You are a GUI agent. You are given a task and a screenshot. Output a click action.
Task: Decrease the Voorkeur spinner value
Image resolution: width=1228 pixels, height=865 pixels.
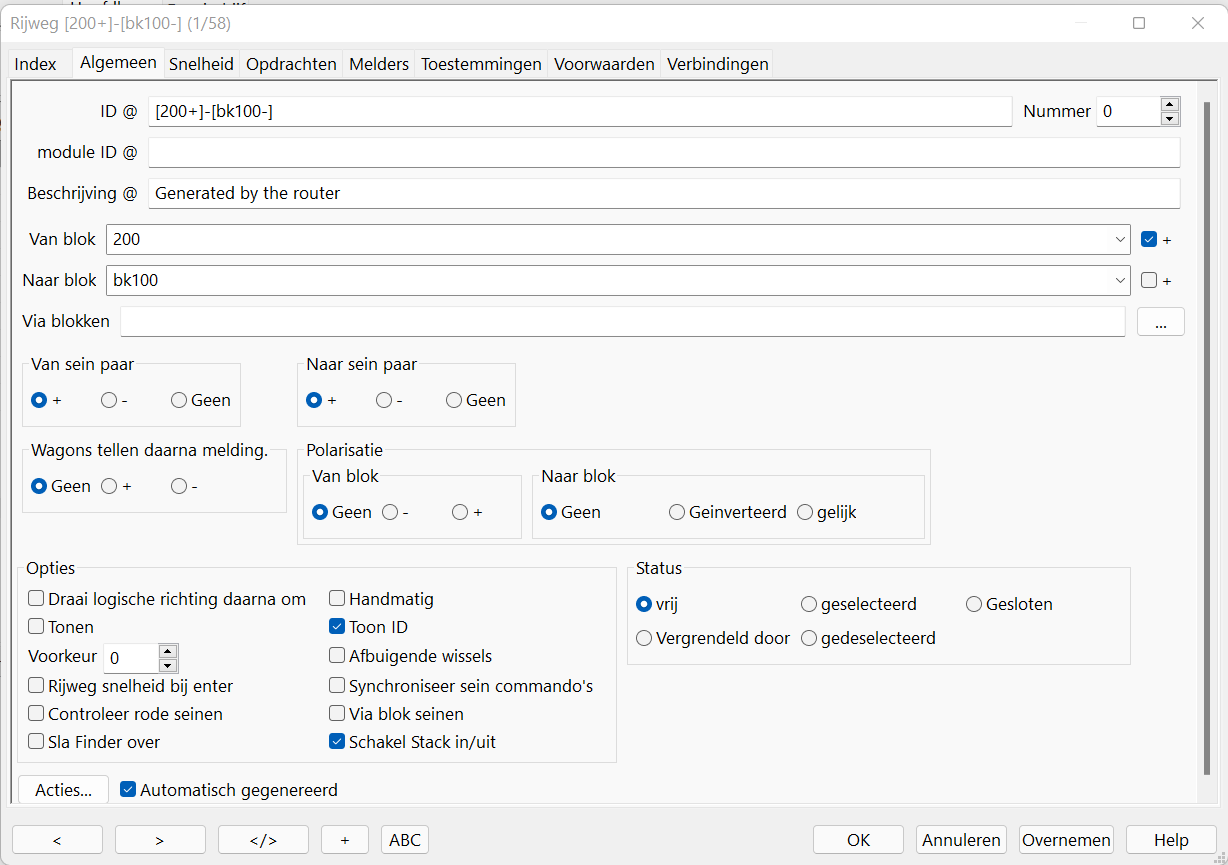(168, 666)
